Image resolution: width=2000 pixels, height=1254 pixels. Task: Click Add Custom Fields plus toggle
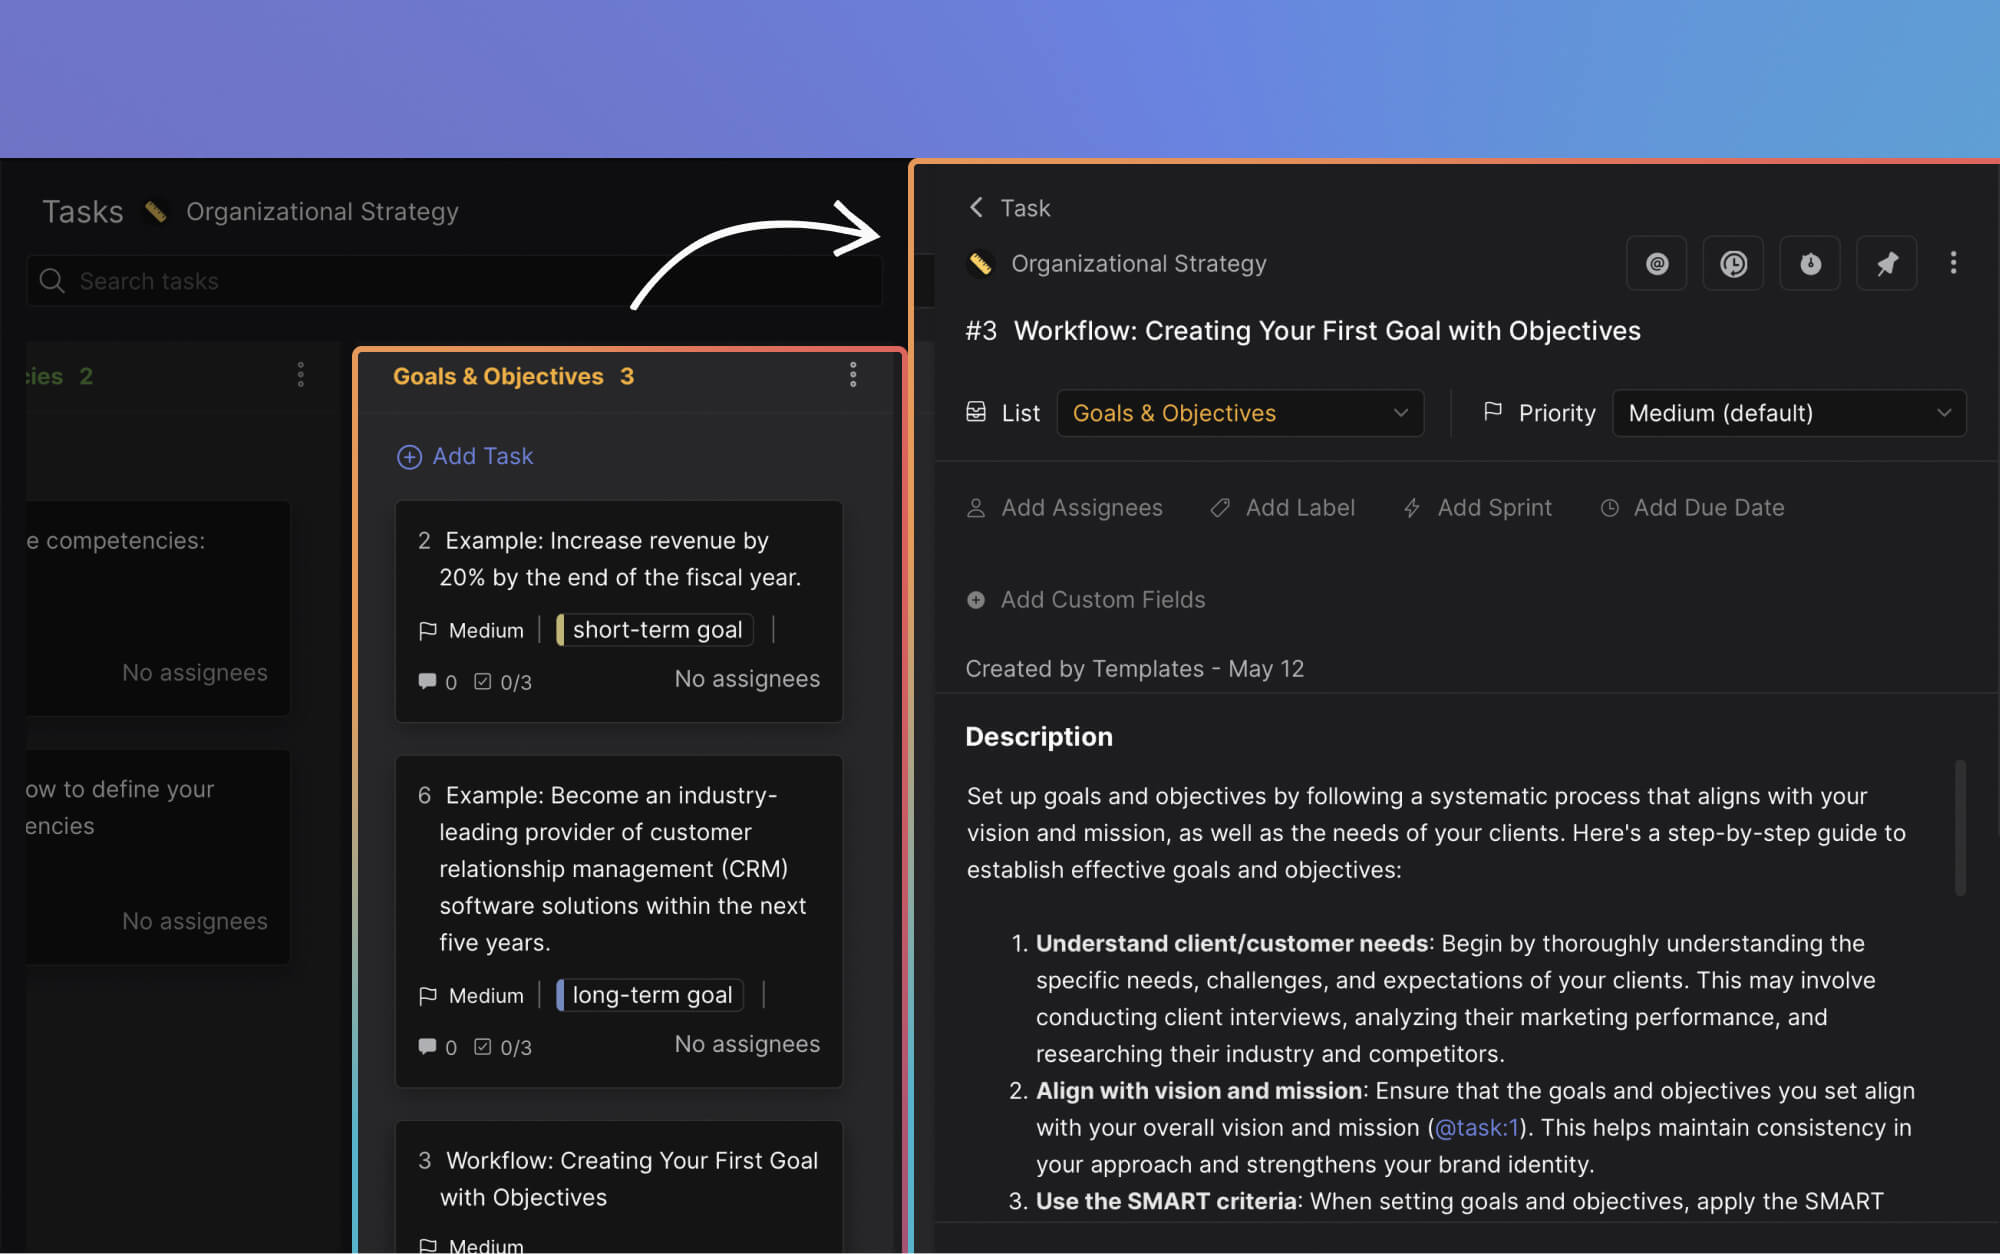pyautogui.click(x=975, y=599)
